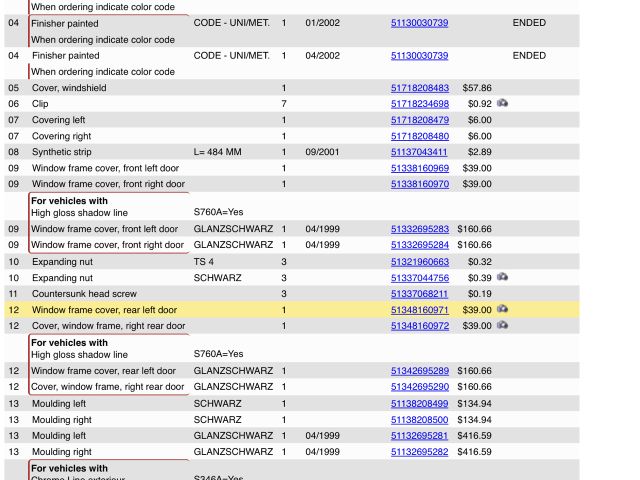Open Moulding right GLANZSCHWARZ part 51132695282

(x=419, y=452)
